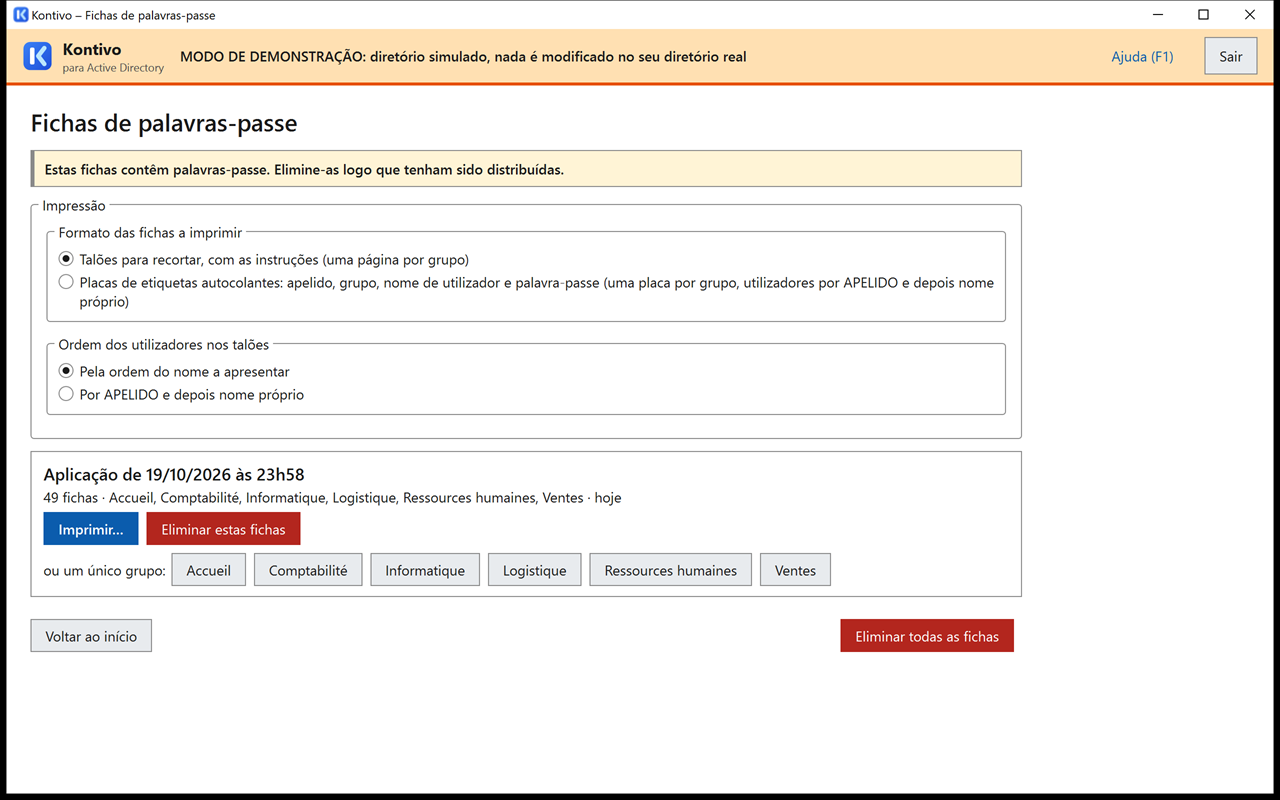Screen dimensions: 1280x800
Task: Print only the Ventes group
Action: click(x=795, y=570)
